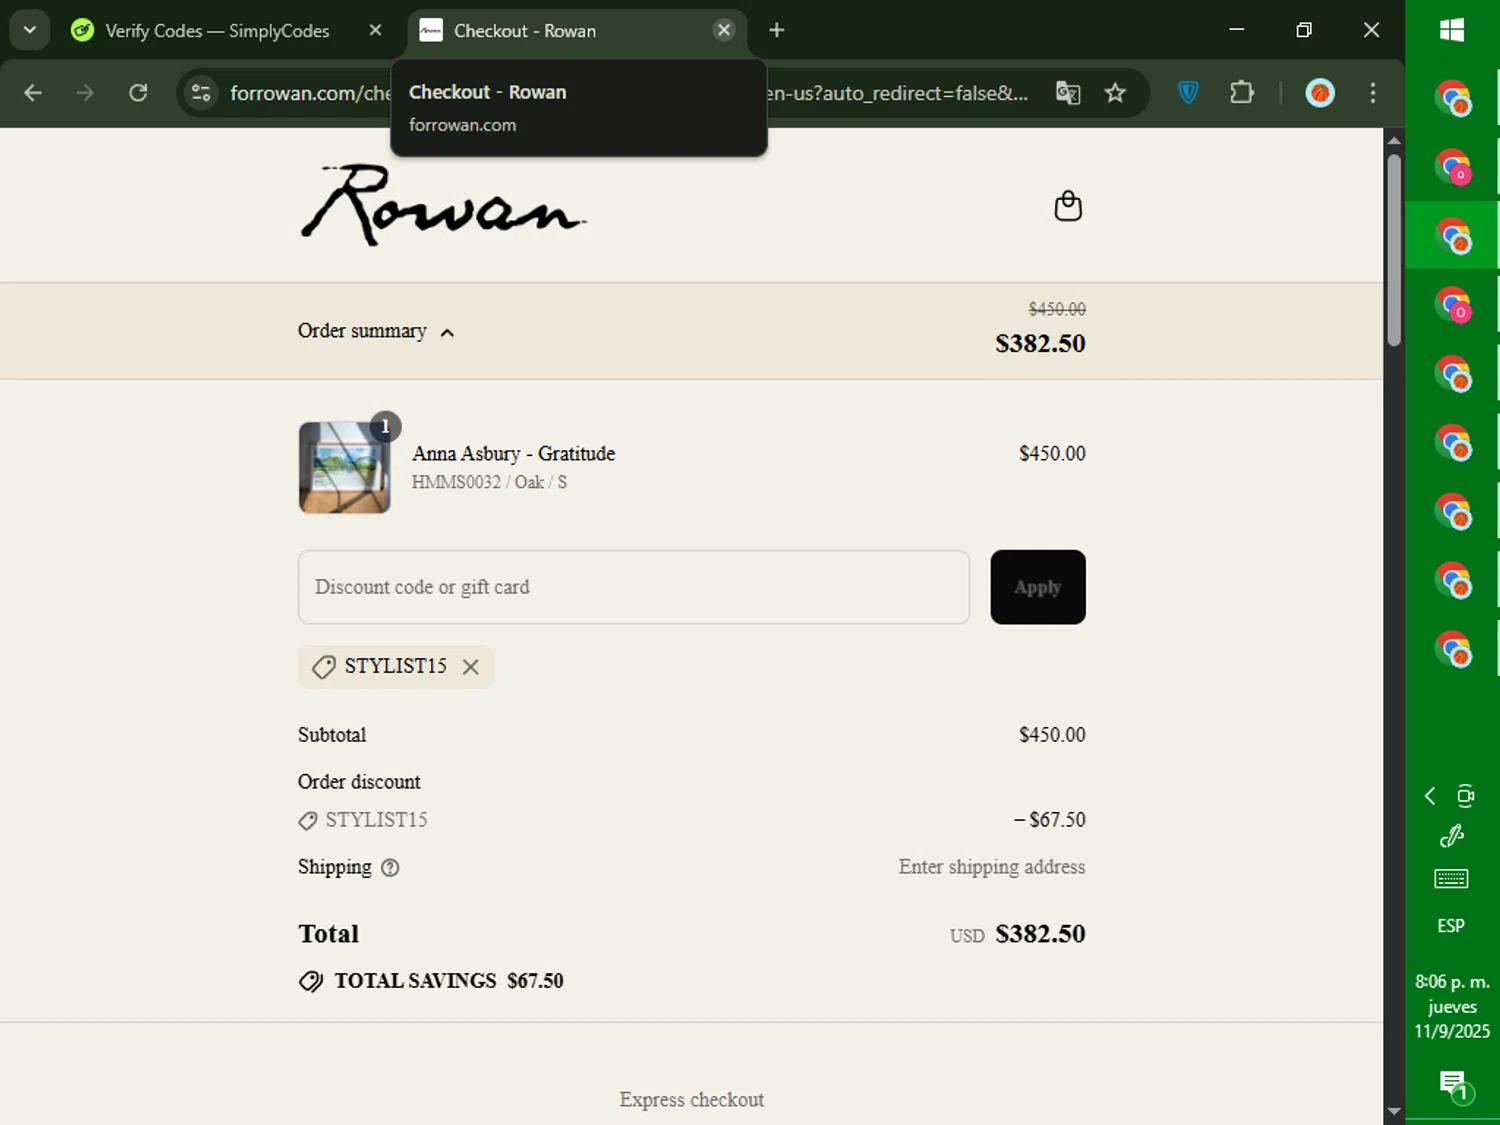Show hidden tray icons chevron

(x=1430, y=796)
